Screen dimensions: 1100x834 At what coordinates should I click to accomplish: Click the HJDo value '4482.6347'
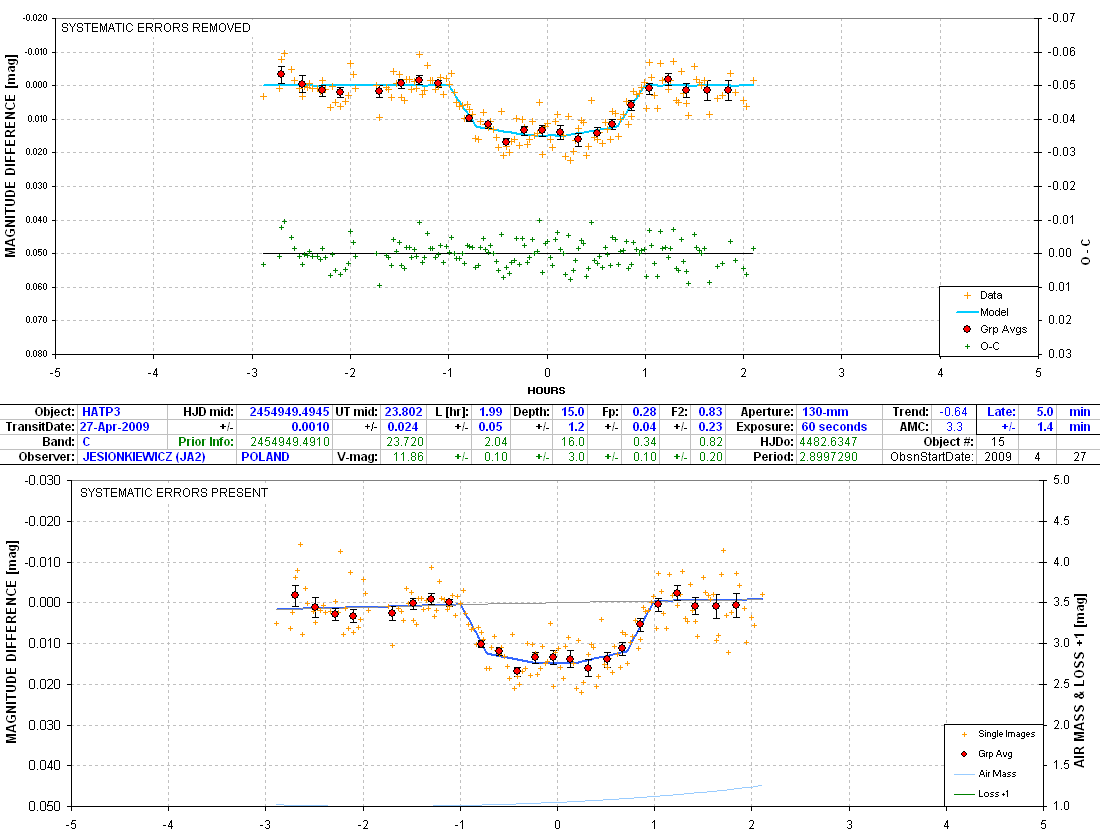[x=827, y=441]
